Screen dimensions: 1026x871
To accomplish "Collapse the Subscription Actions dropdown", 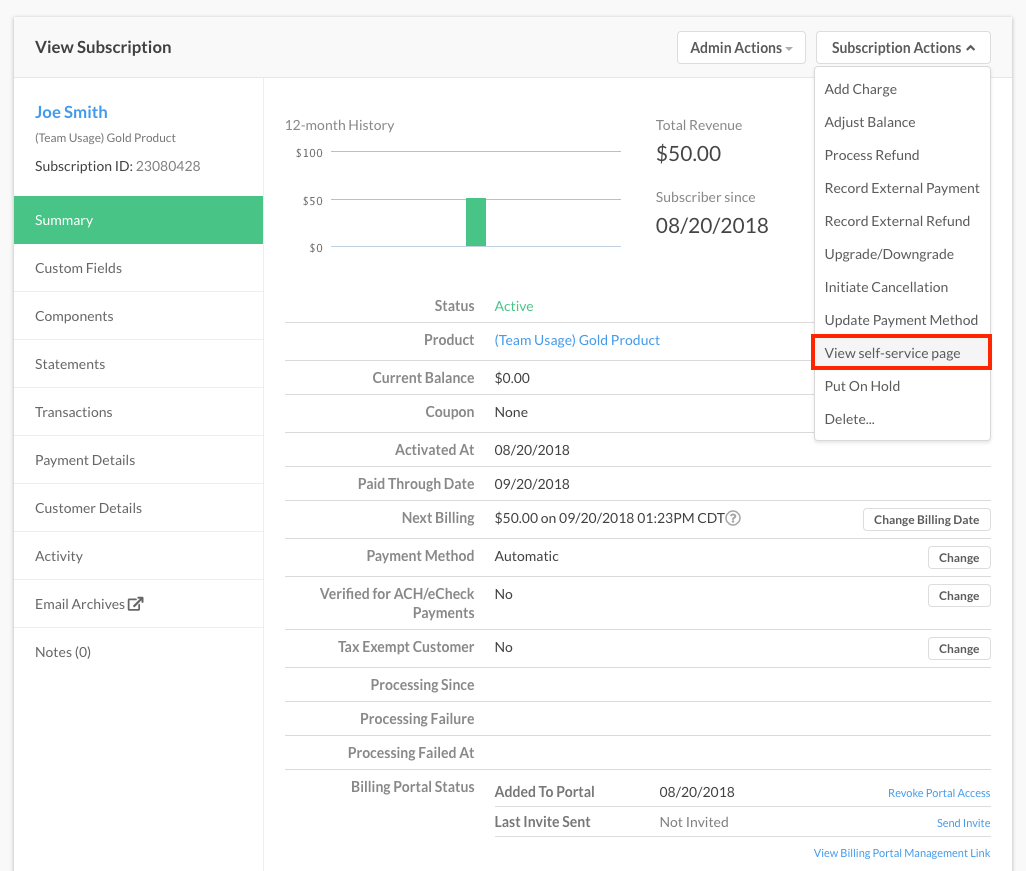I will [x=903, y=48].
